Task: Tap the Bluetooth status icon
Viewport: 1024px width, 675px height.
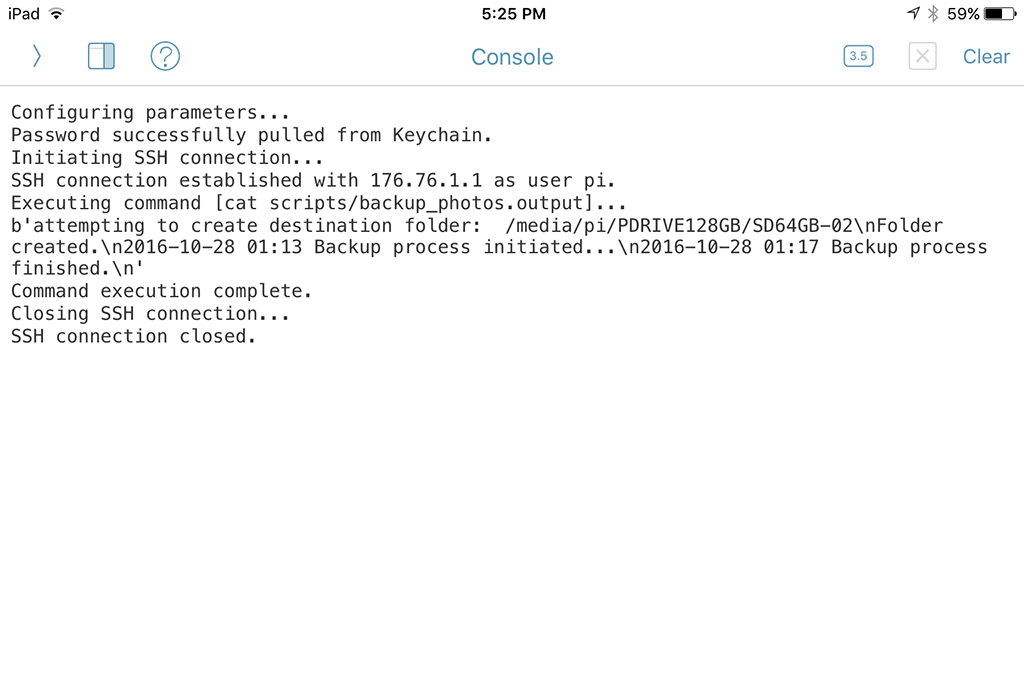Action: [933, 14]
